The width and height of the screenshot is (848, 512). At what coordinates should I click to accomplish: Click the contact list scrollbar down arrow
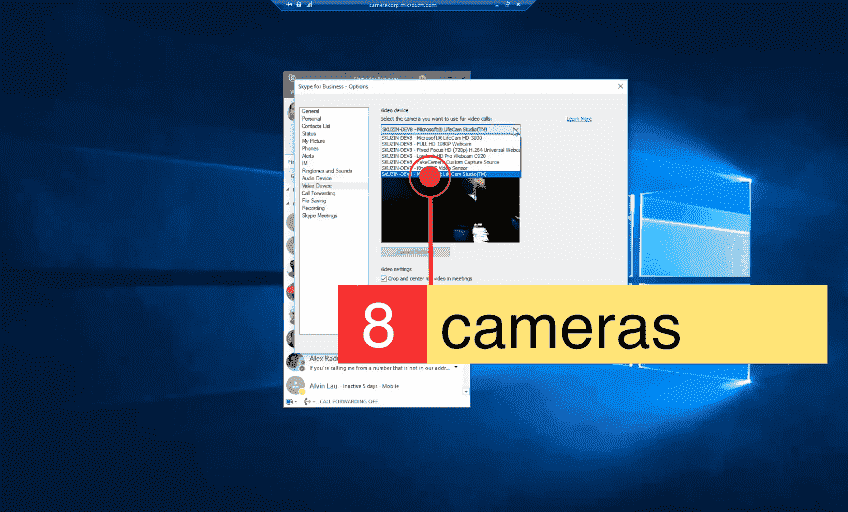(466, 391)
